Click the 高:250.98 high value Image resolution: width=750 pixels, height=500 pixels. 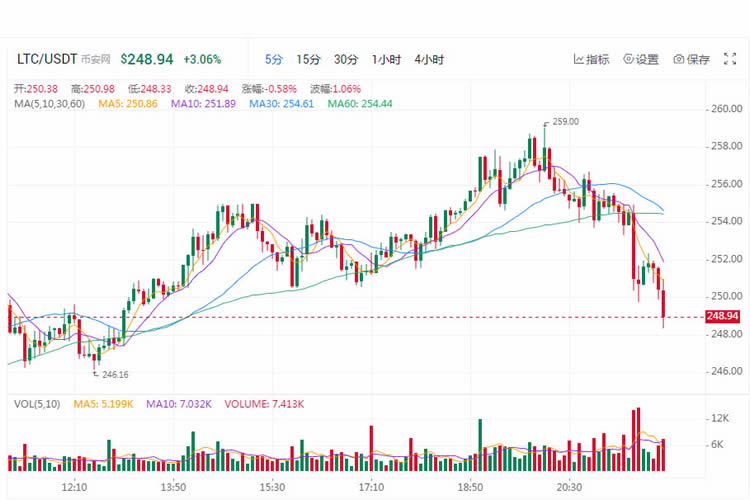click(93, 89)
